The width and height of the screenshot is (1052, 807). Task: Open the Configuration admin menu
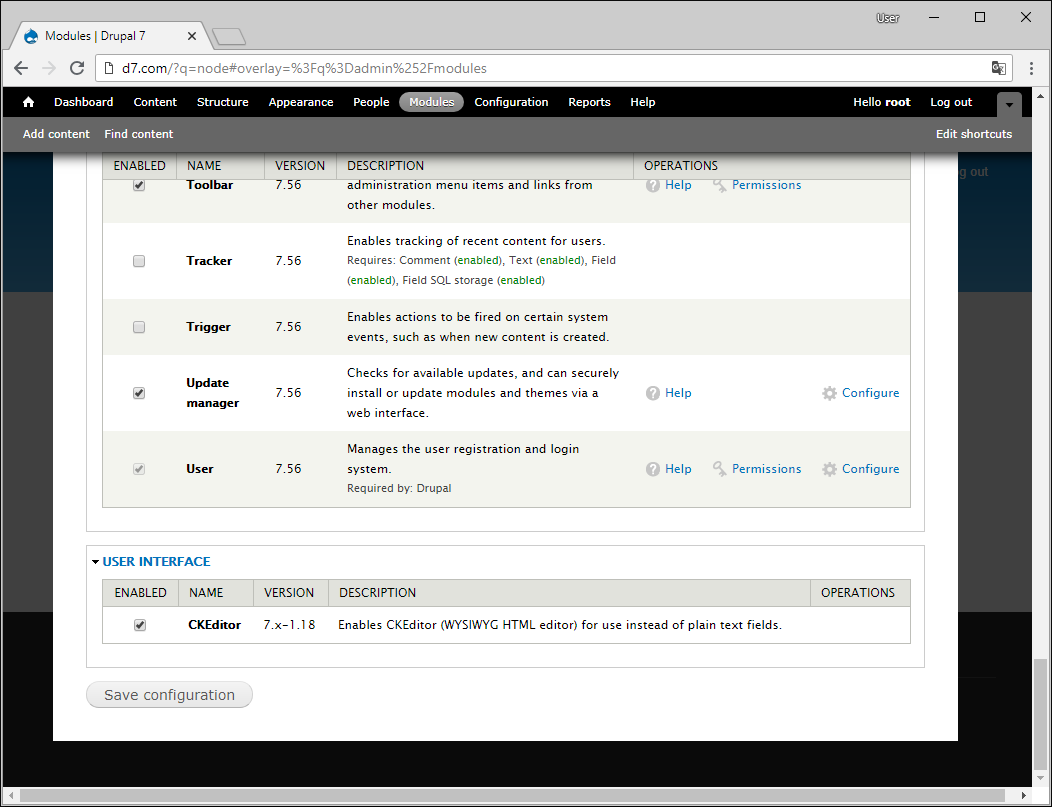pos(511,102)
